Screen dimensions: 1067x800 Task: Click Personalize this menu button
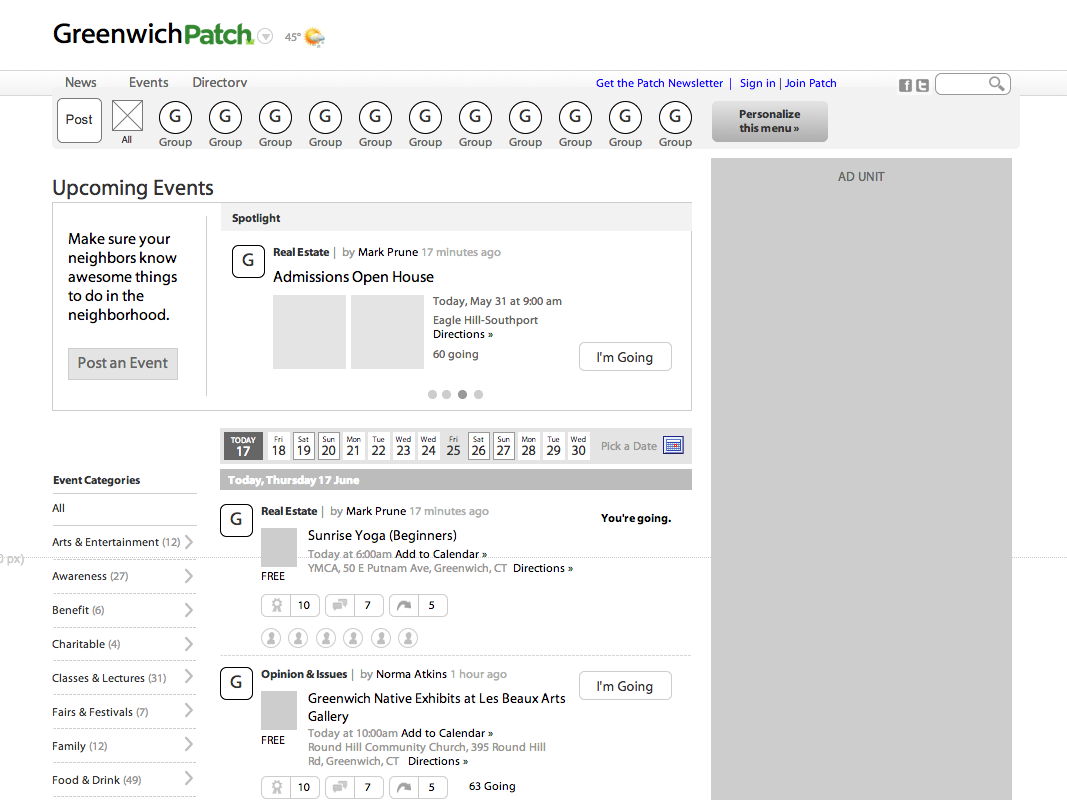[770, 121]
